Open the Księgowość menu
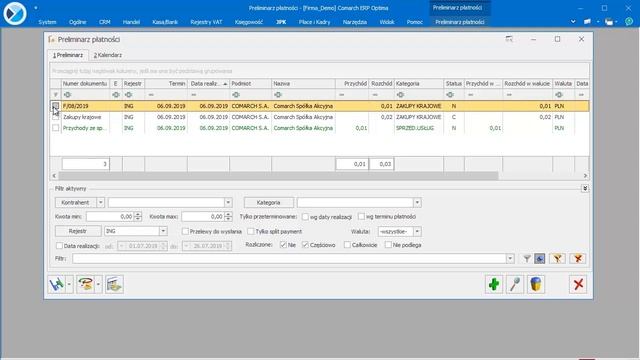 pos(249,22)
